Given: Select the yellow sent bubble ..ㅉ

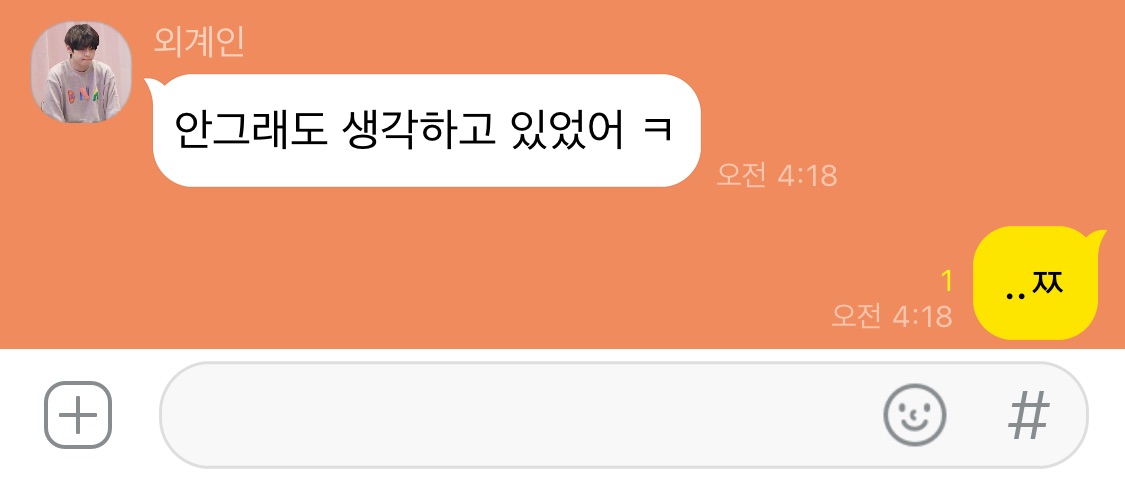Looking at the screenshot, I should pyautogui.click(x=1035, y=283).
